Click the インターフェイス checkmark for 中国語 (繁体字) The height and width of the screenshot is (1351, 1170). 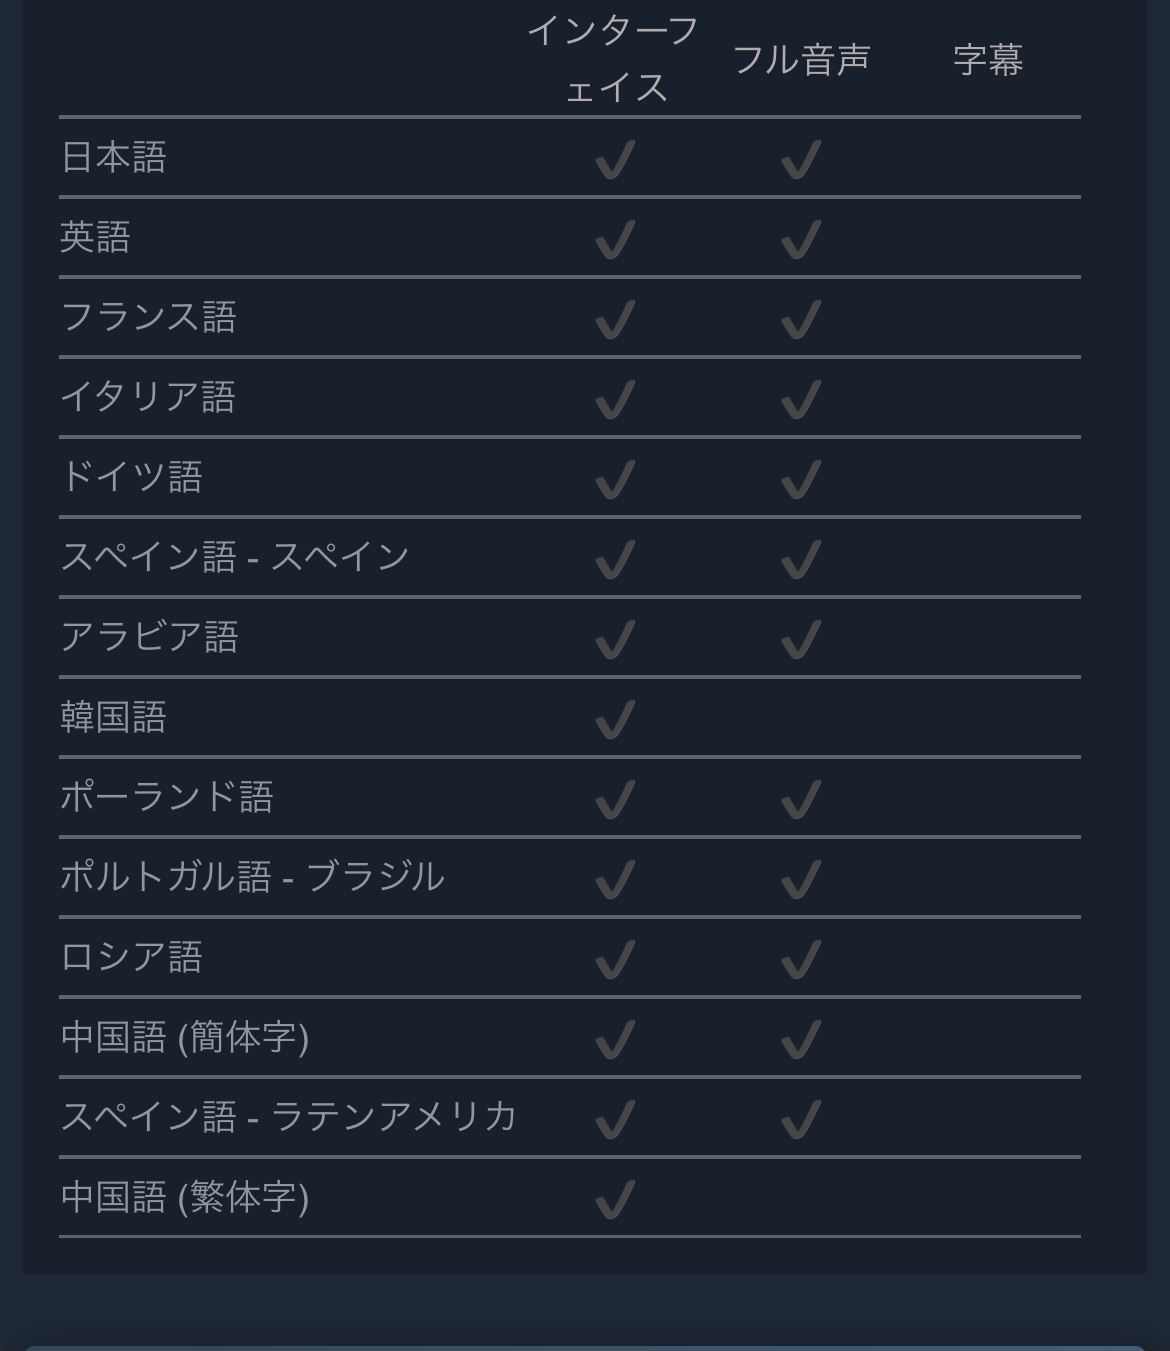615,1199
